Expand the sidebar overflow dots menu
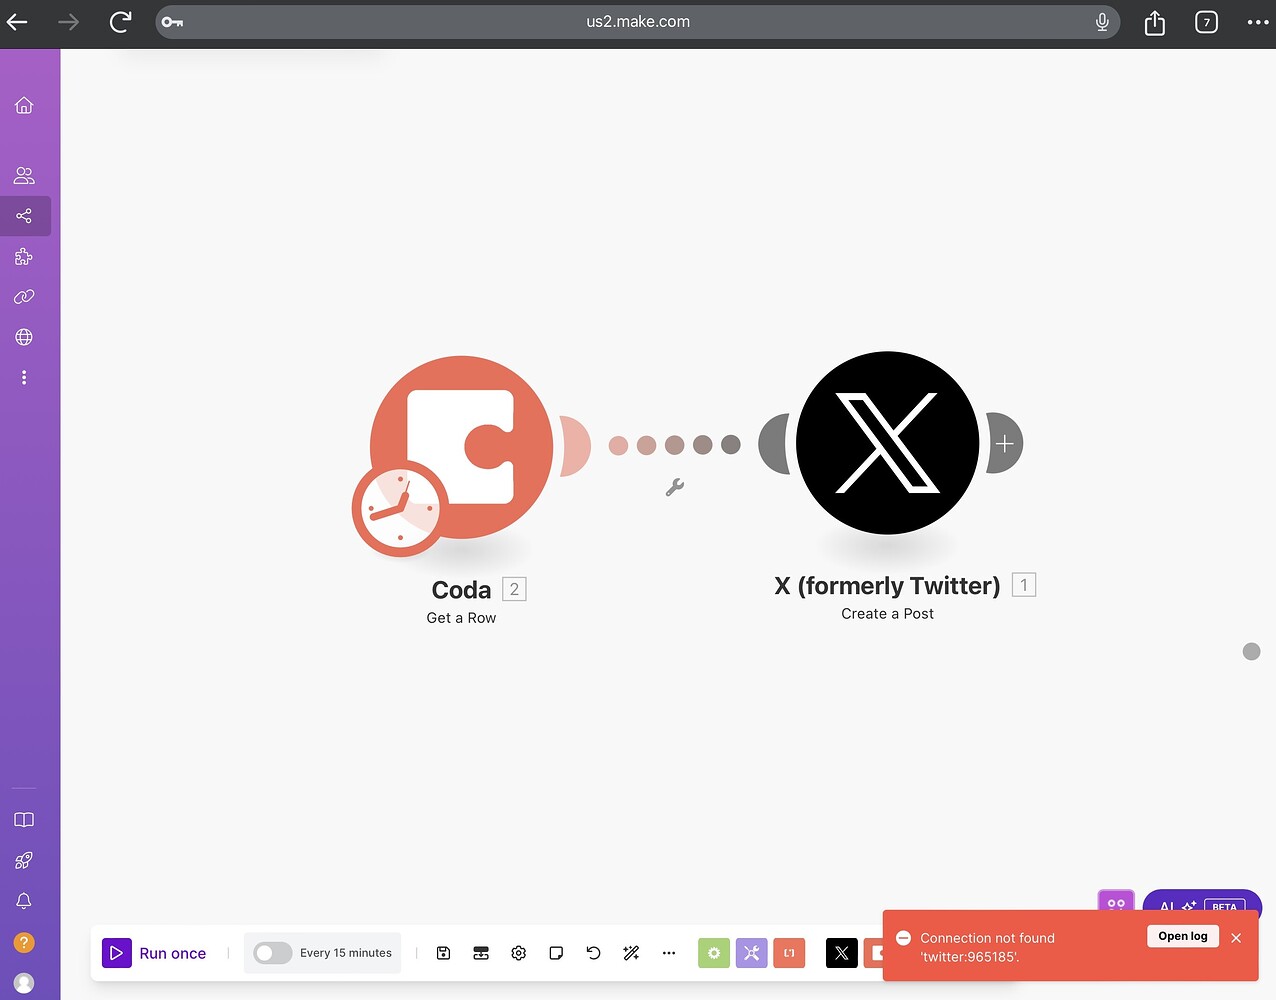The image size is (1276, 1000). (24, 377)
